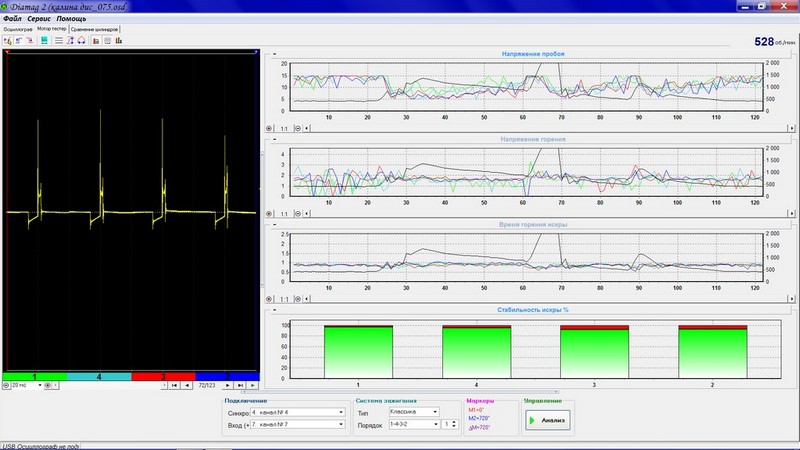Reset 1:1 scale under Напряжение горения chart

(x=284, y=214)
